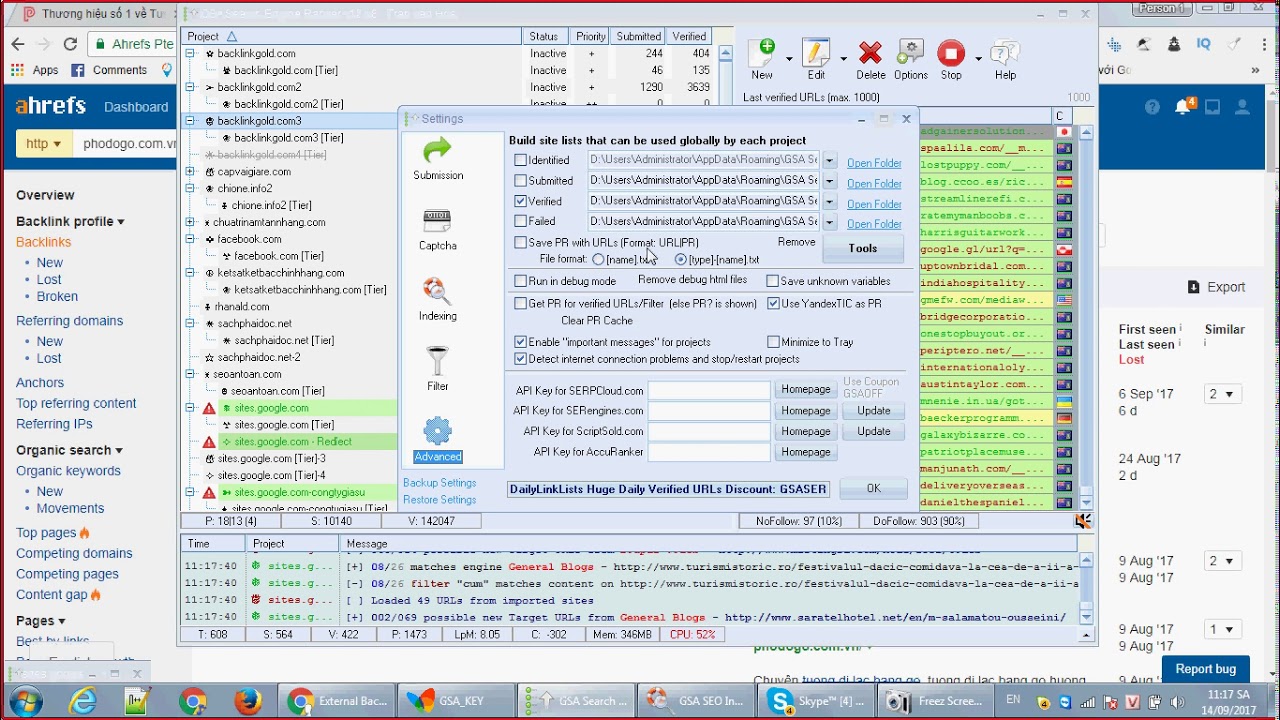Click the Tools button in Settings

[x=863, y=248]
